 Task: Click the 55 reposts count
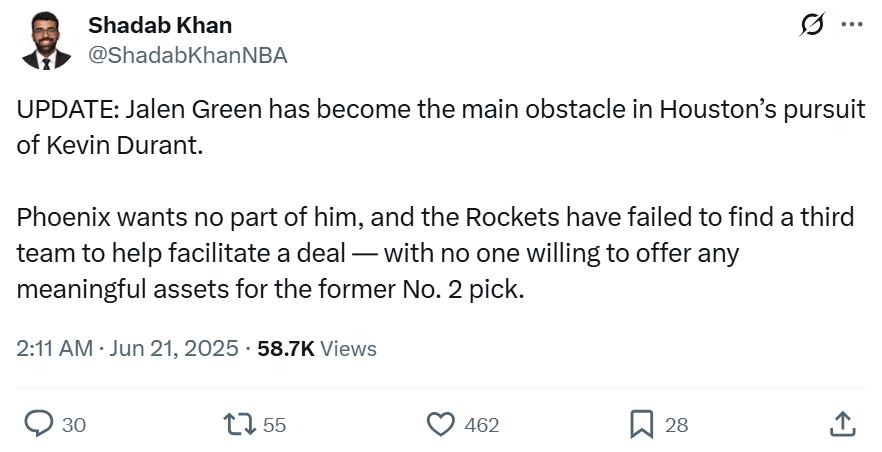click(x=274, y=425)
